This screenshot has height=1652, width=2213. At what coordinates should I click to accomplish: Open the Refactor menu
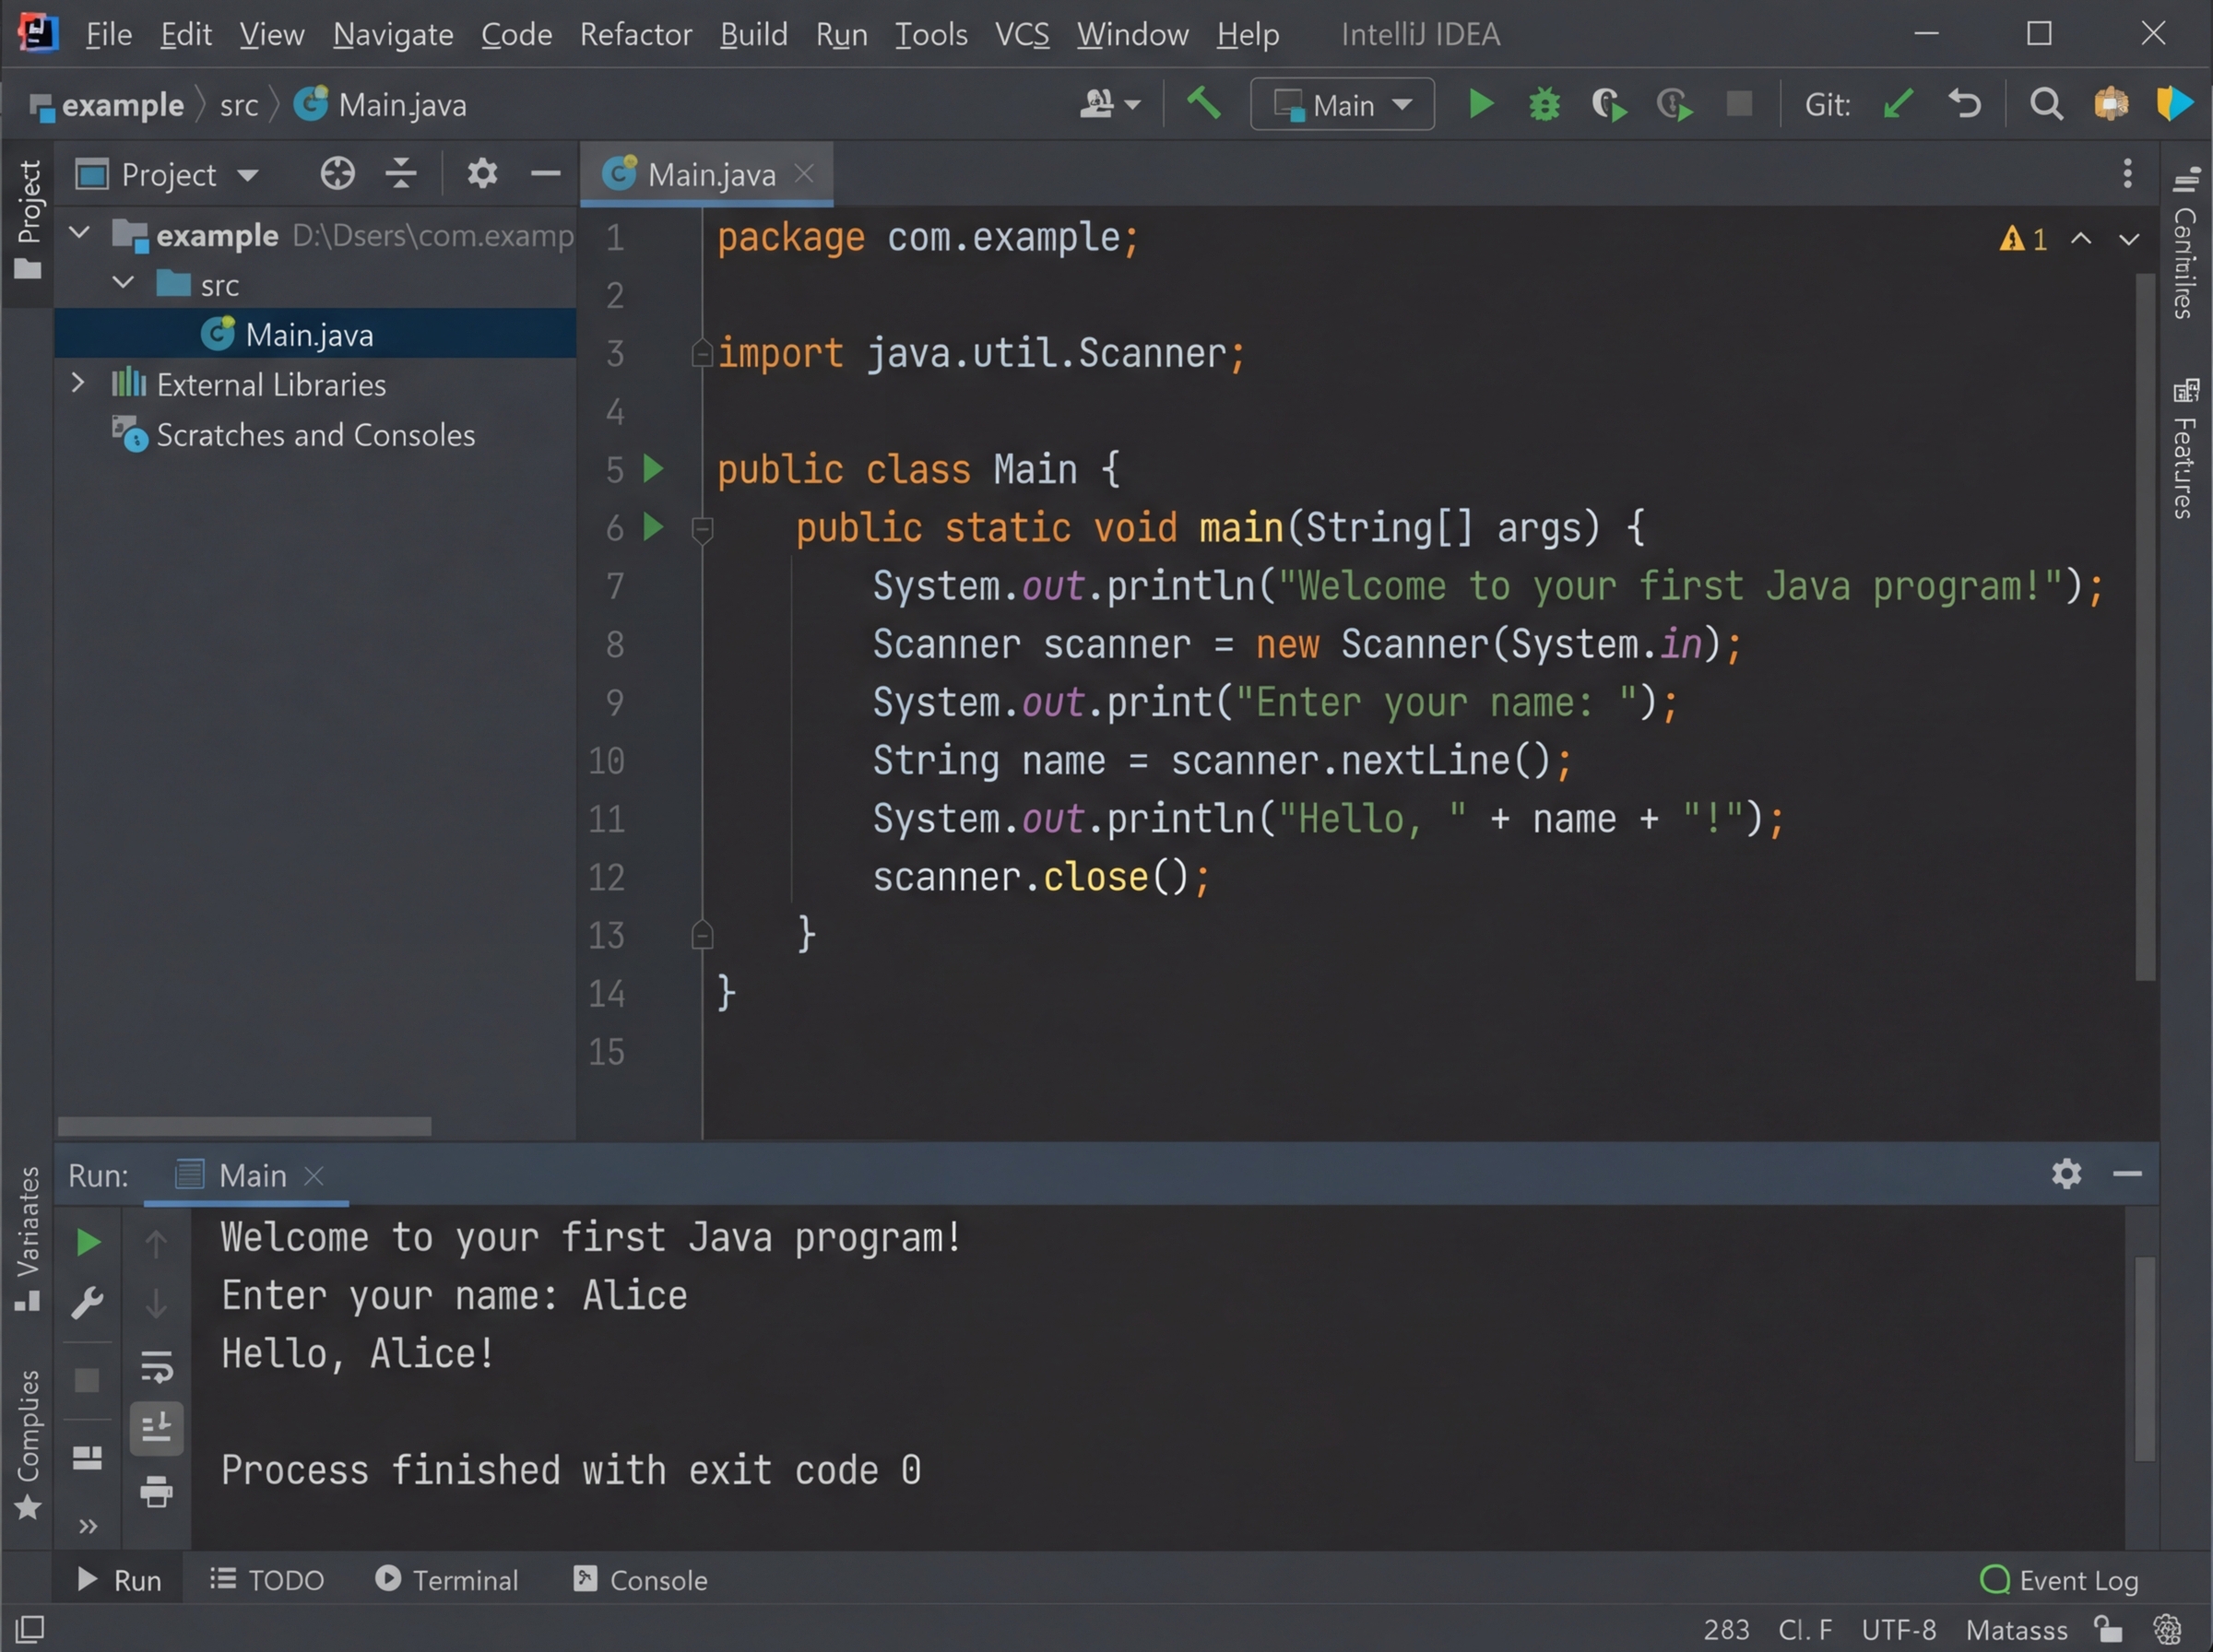pyautogui.click(x=635, y=33)
